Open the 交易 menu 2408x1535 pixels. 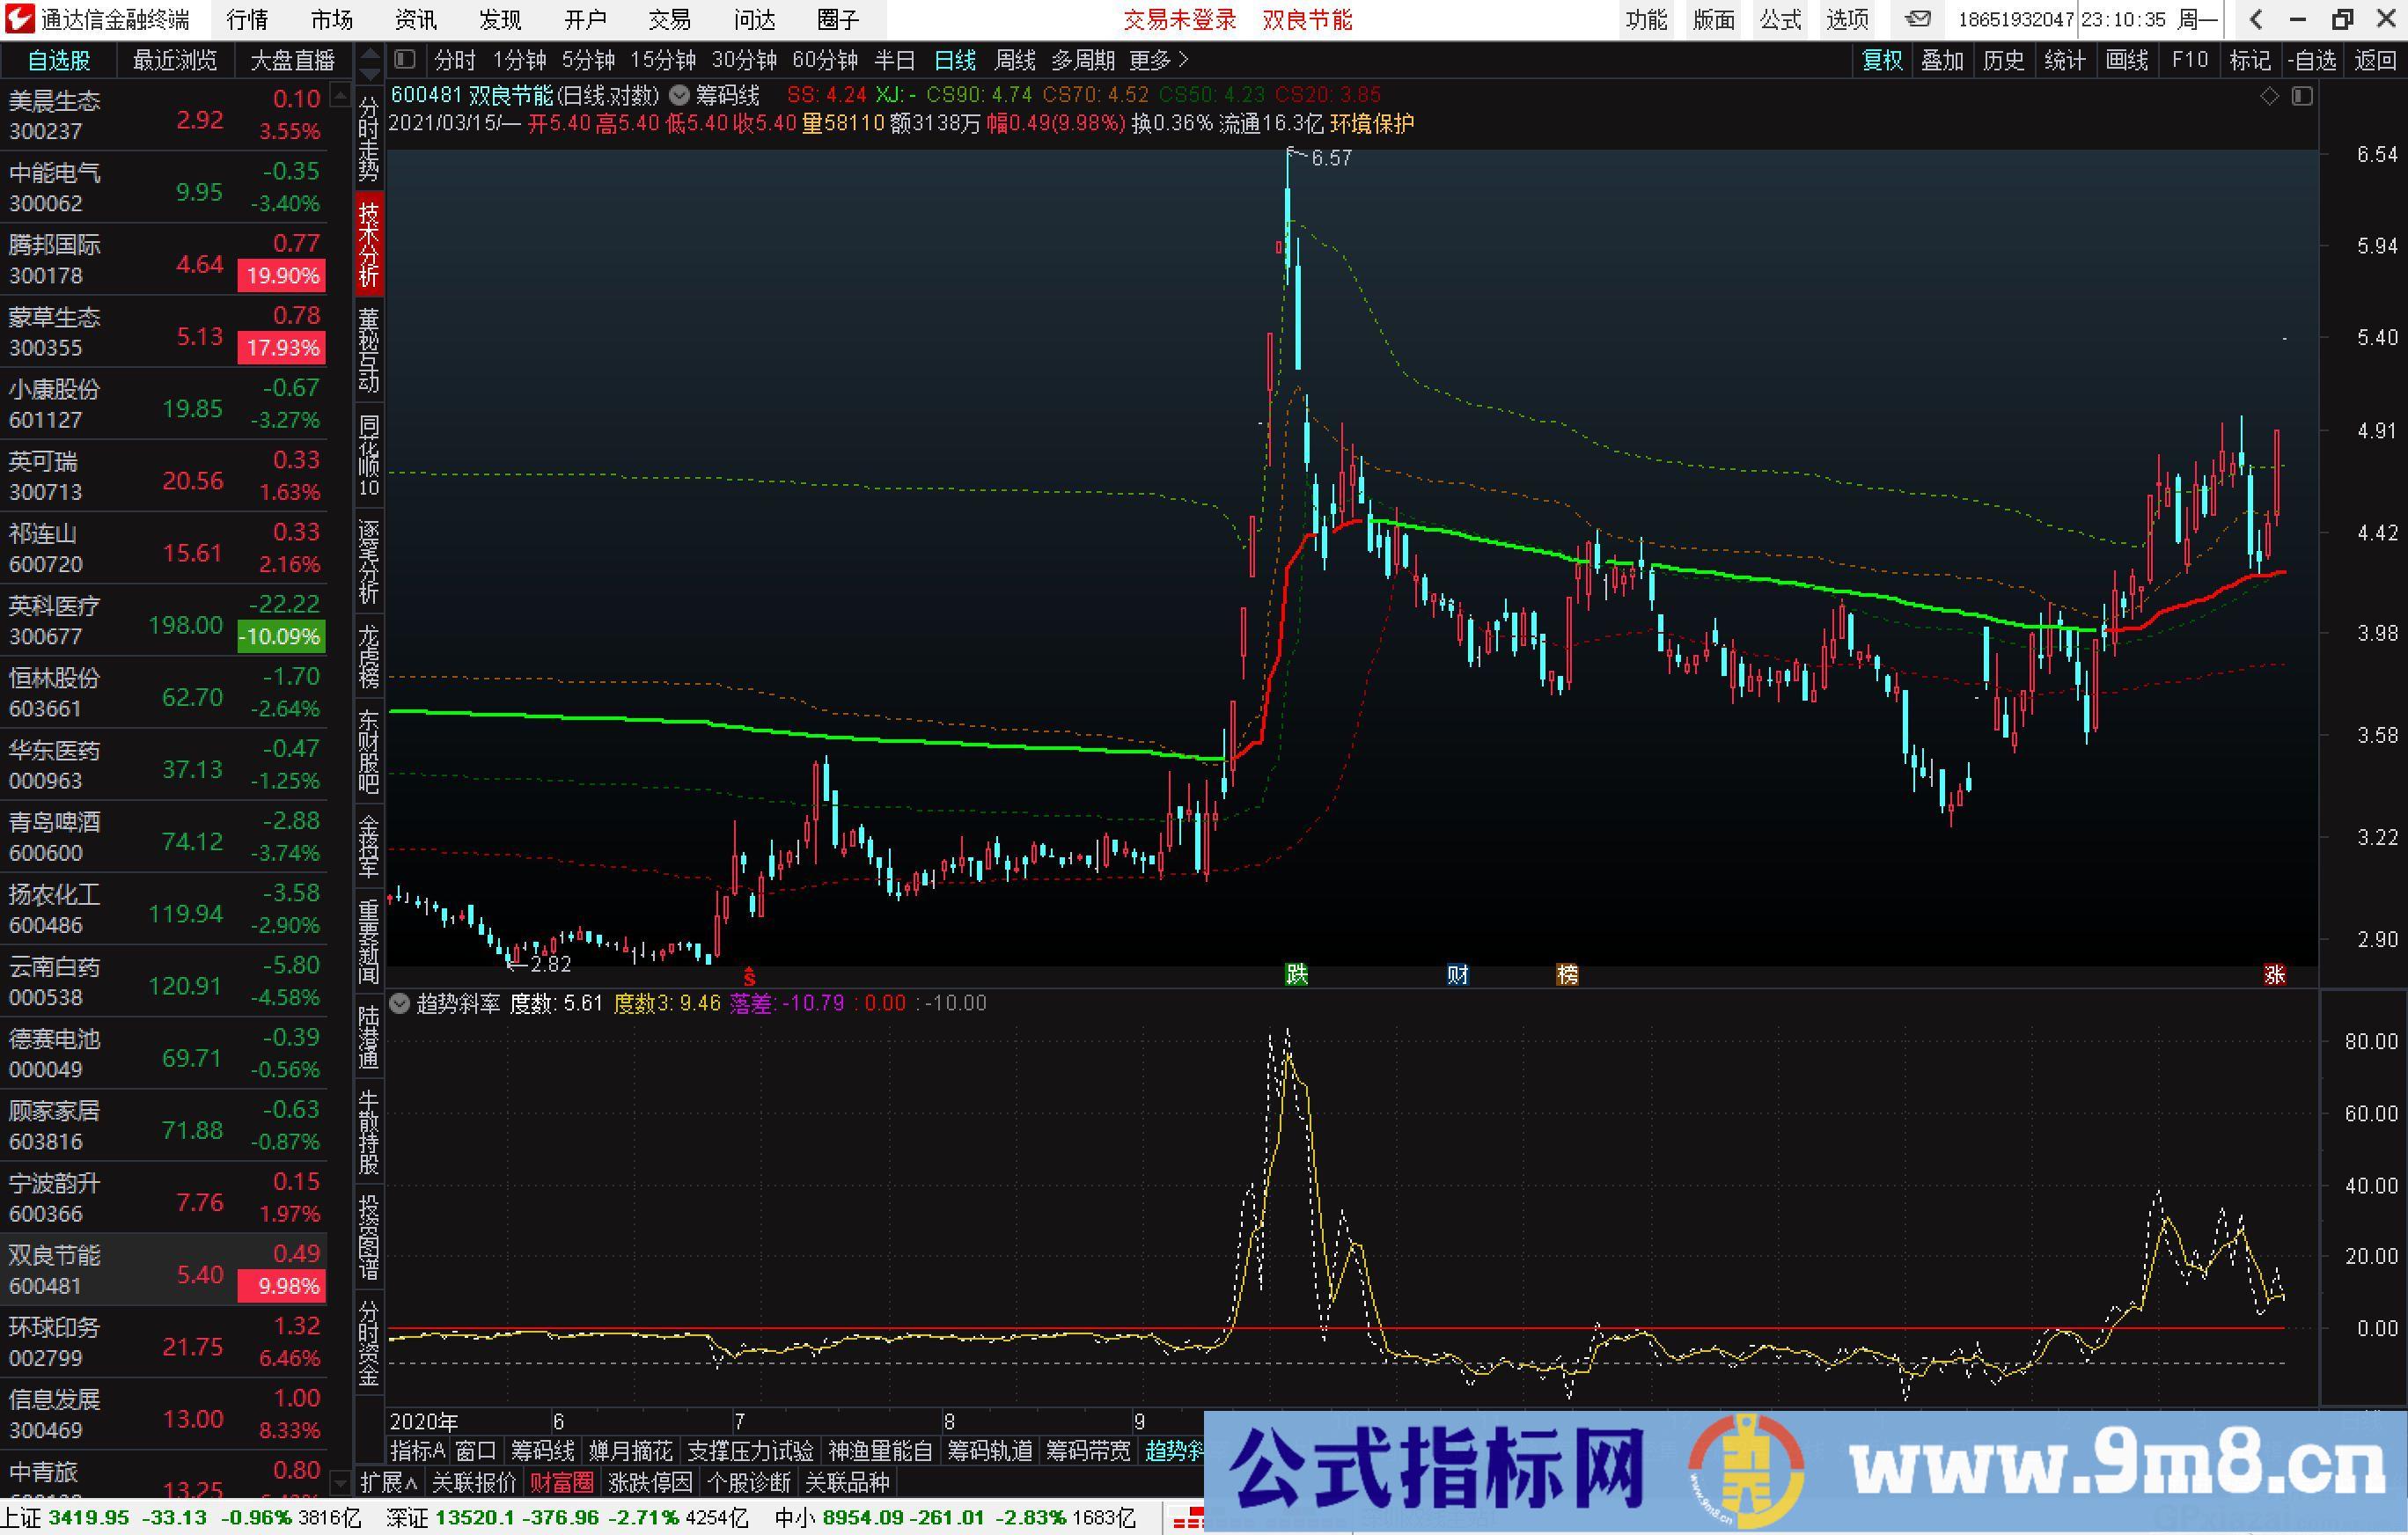coord(669,19)
